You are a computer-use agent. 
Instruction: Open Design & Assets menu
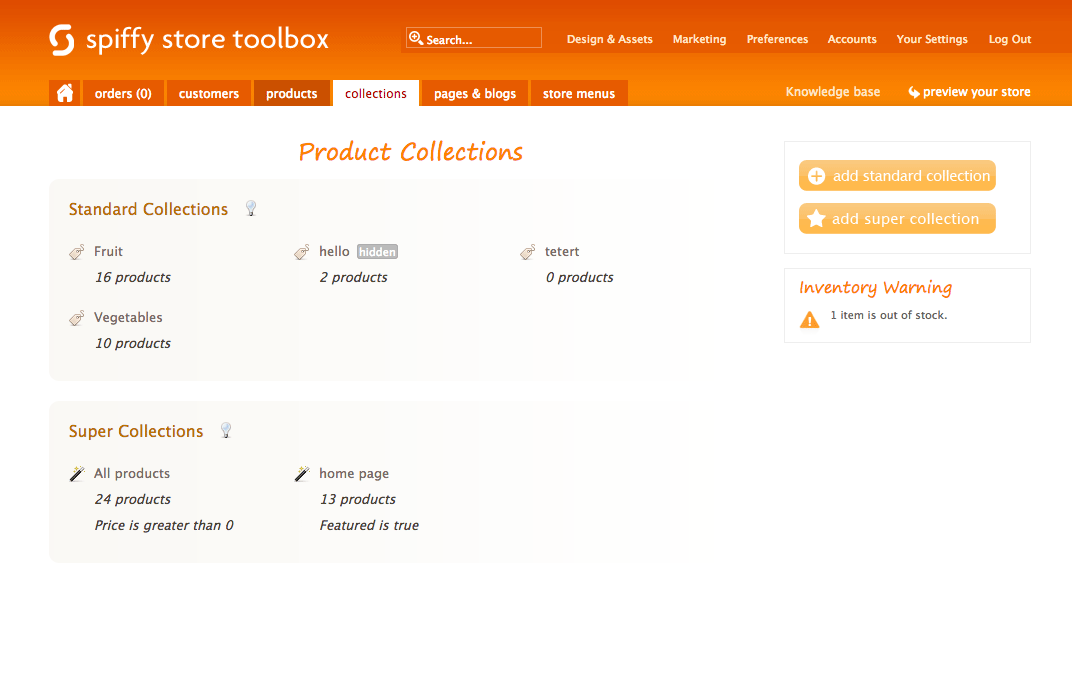pos(609,39)
